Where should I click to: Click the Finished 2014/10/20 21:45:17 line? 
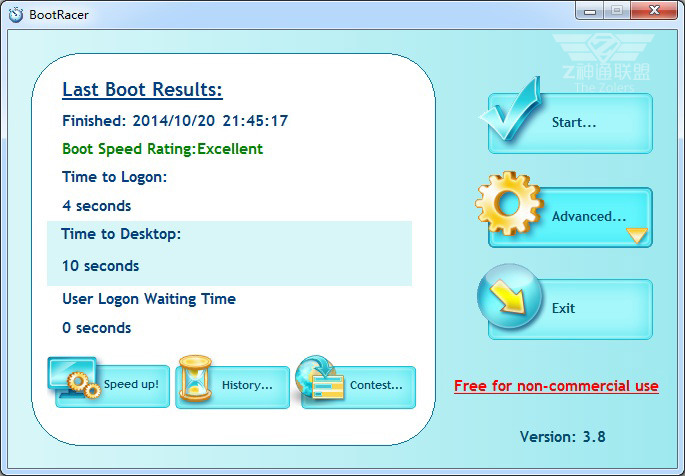[x=175, y=121]
